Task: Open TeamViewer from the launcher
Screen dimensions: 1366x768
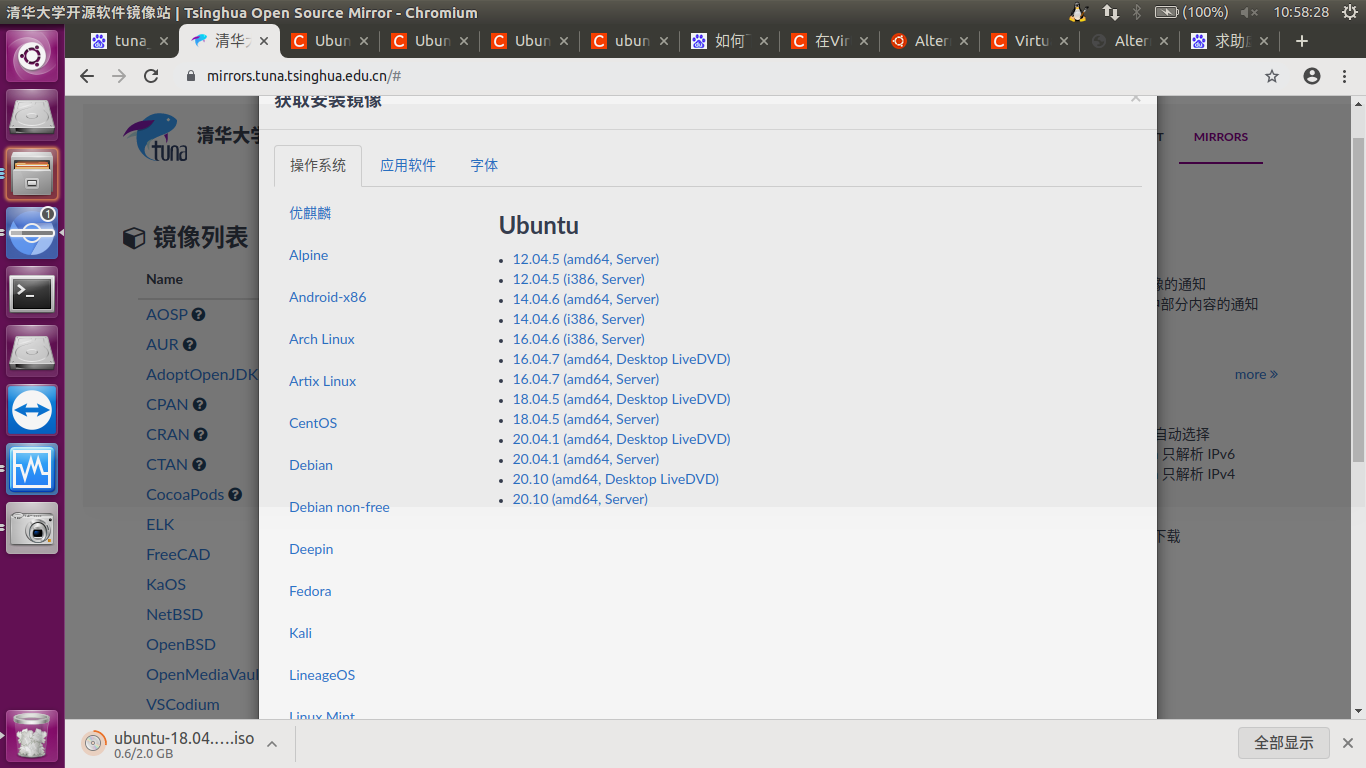Action: (x=32, y=410)
